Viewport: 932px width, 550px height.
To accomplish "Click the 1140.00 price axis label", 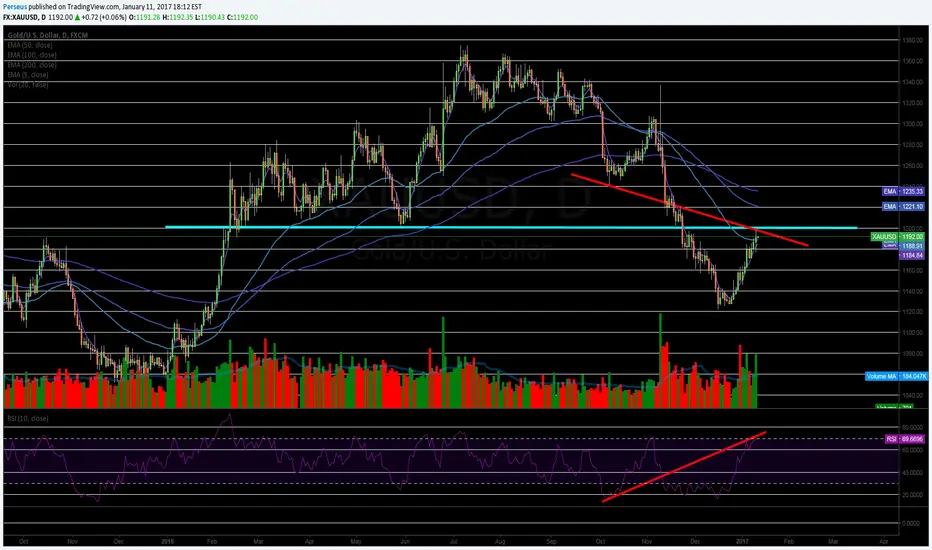I will tap(912, 291).
